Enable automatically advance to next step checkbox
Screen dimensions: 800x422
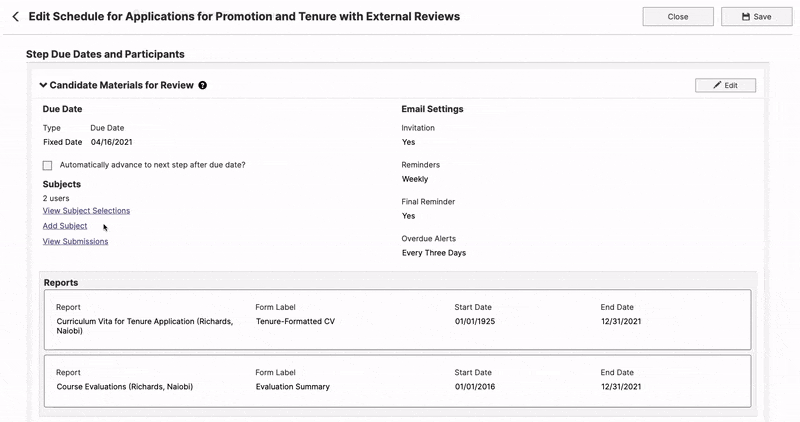pyautogui.click(x=47, y=165)
